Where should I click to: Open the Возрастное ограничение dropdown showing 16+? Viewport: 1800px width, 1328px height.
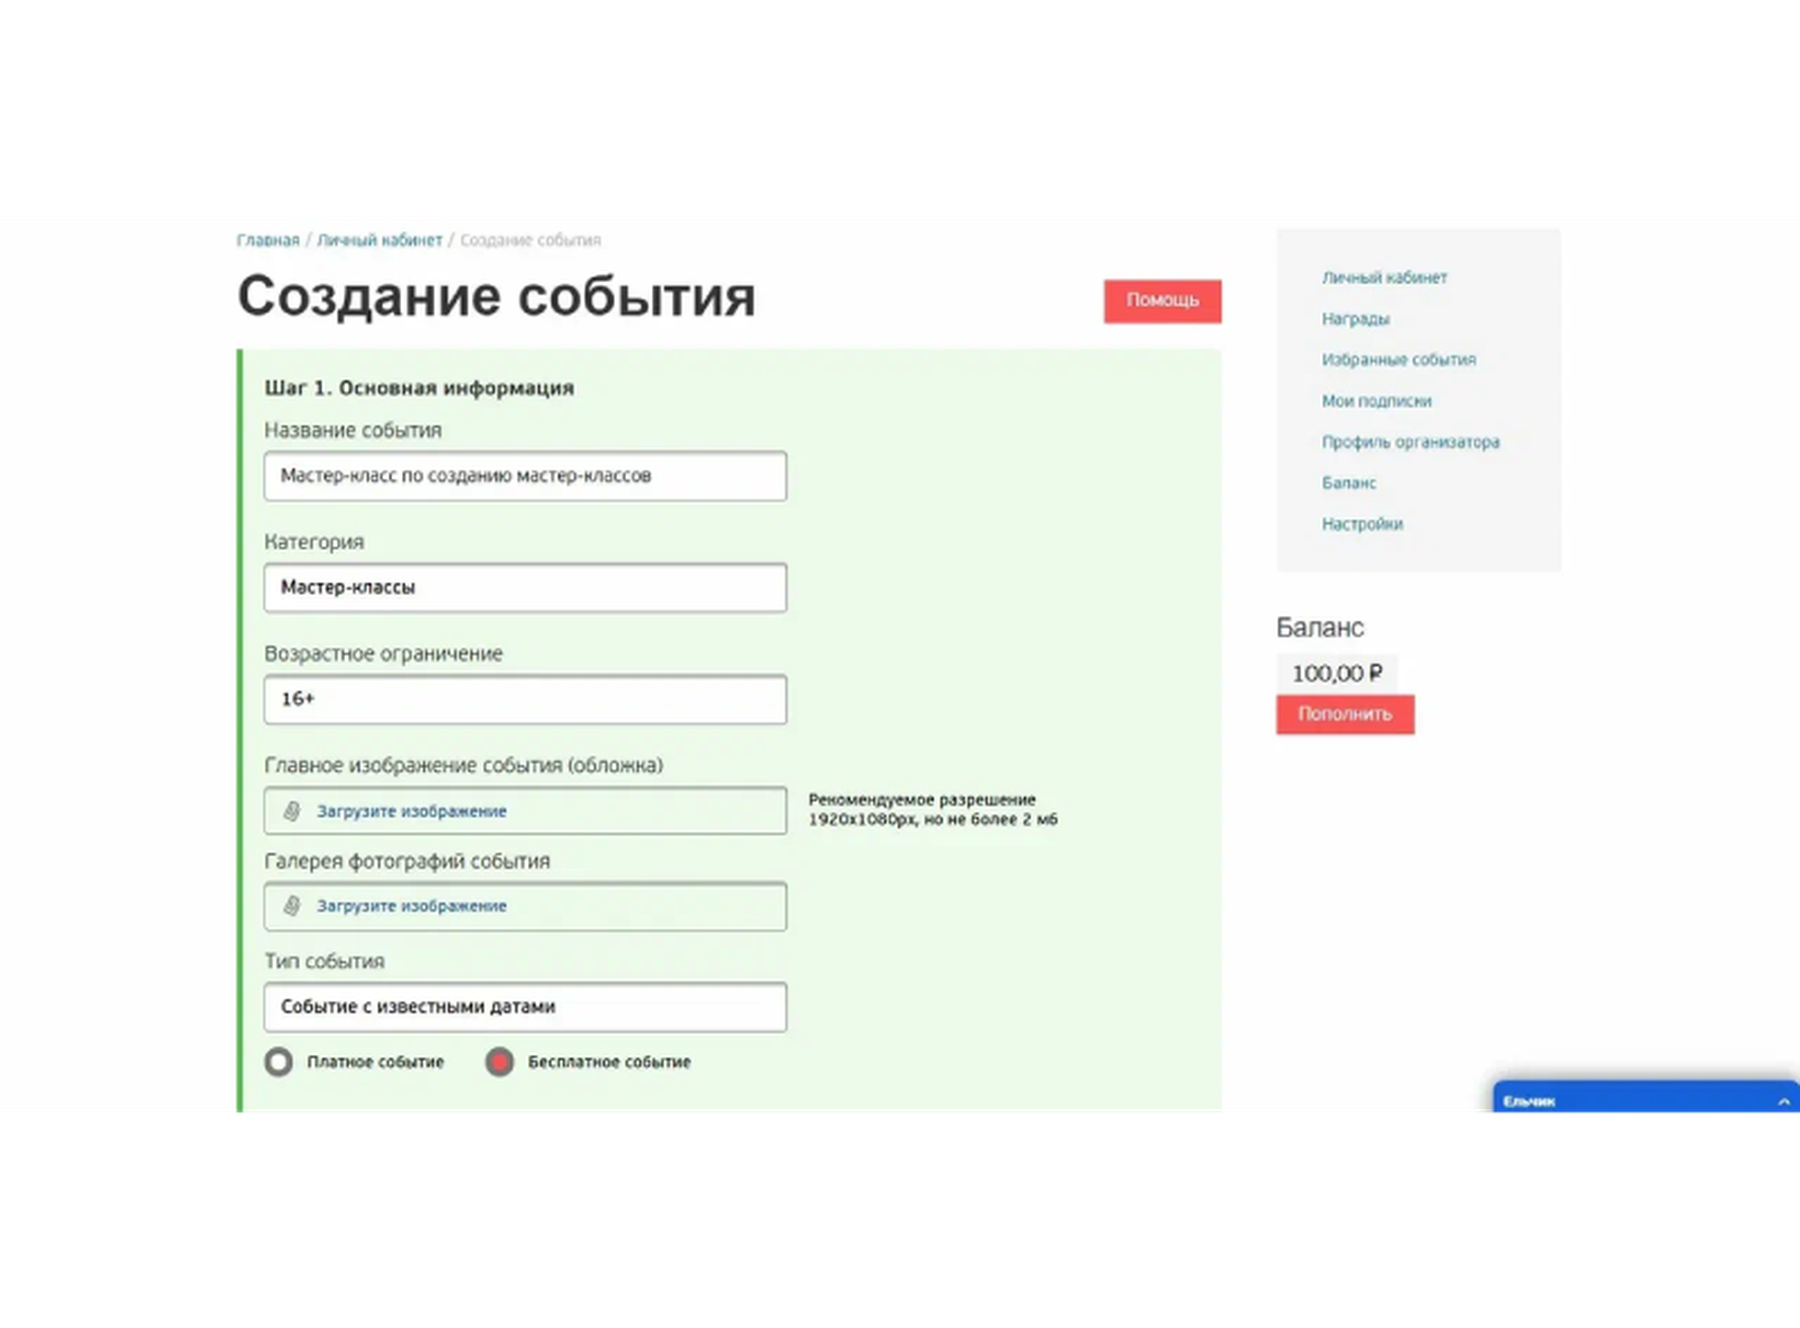525,700
